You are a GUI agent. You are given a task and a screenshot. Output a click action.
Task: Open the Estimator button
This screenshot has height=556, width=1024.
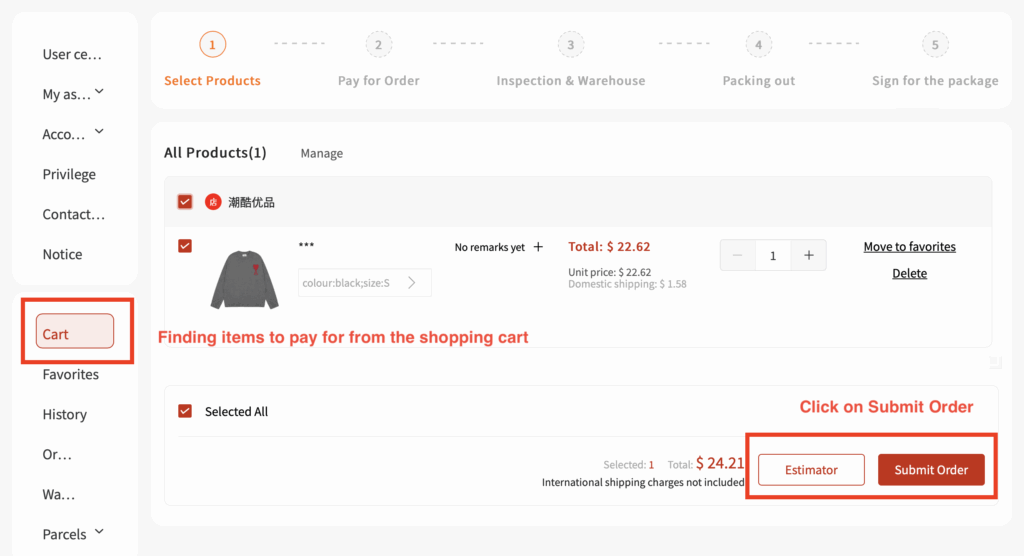point(811,470)
